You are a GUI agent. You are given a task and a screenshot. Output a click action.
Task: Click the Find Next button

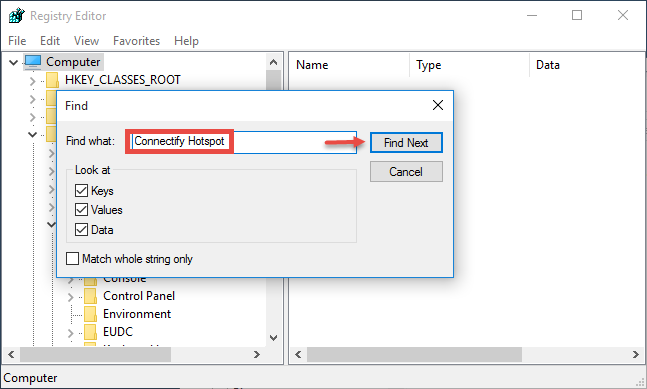406,143
